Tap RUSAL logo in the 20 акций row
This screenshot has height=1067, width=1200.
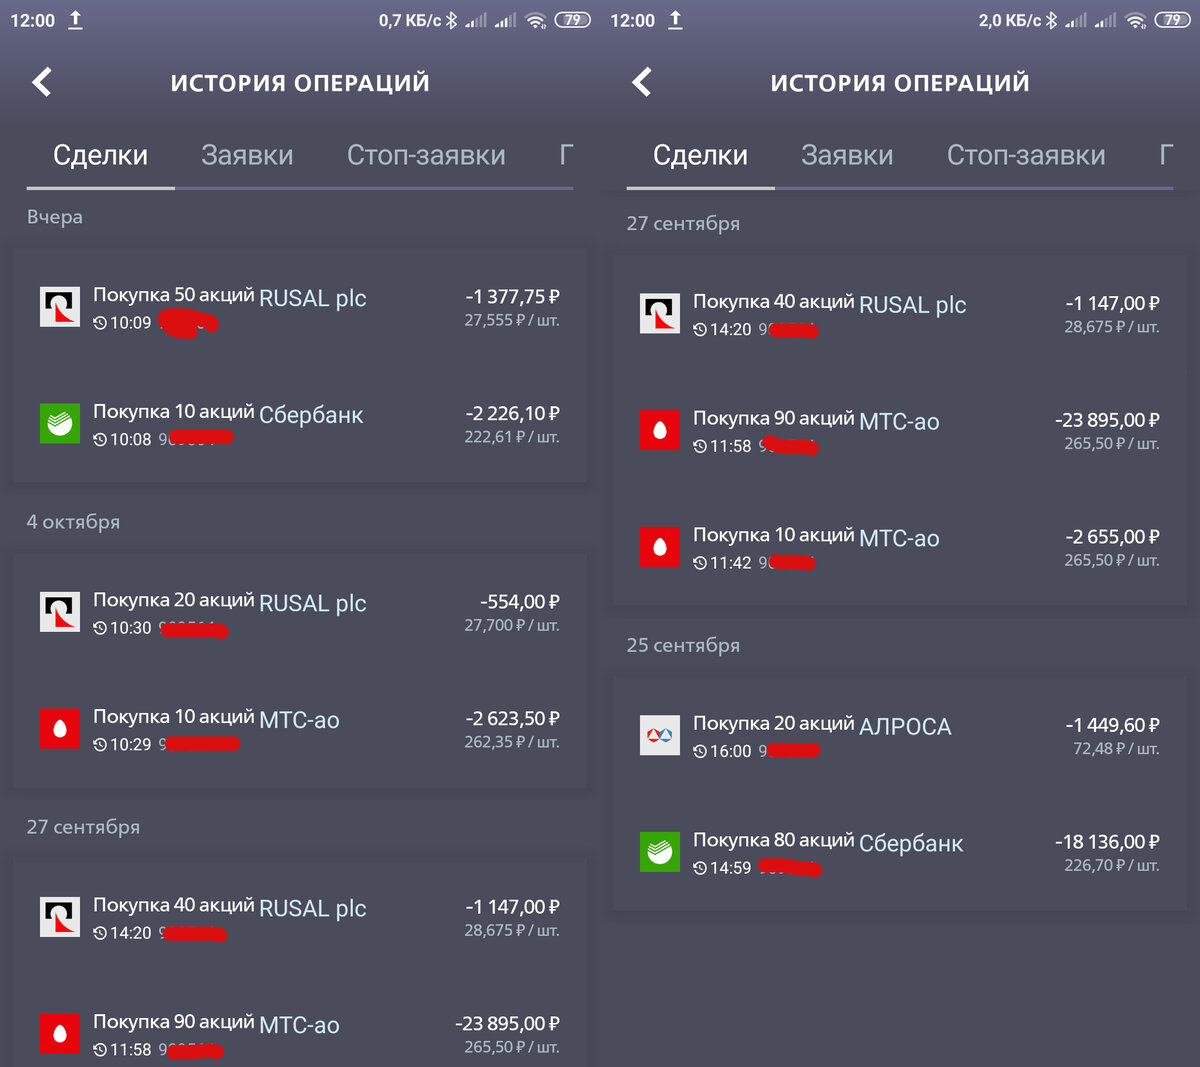click(x=60, y=612)
